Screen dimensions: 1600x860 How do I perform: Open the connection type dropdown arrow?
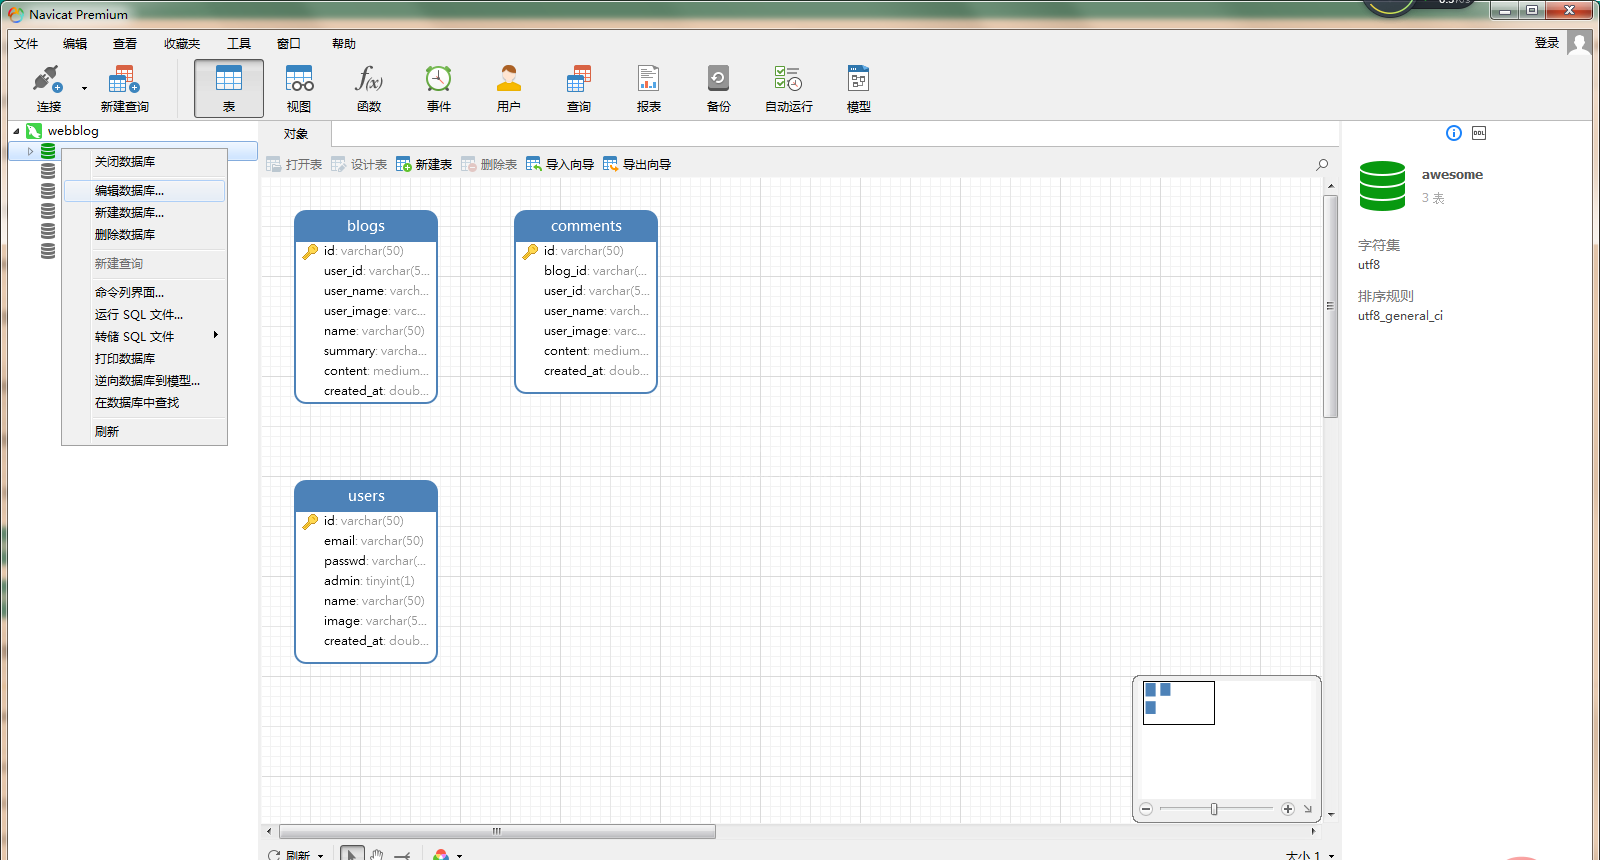point(84,89)
